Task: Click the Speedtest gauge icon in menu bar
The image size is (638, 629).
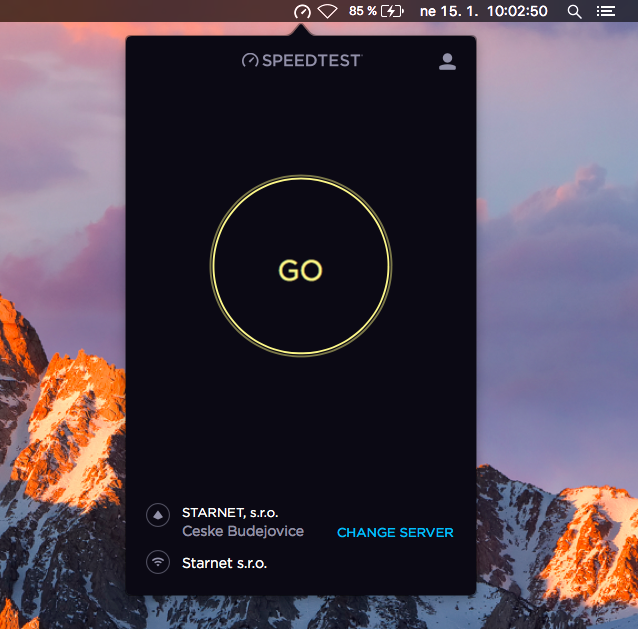Action: [x=302, y=11]
